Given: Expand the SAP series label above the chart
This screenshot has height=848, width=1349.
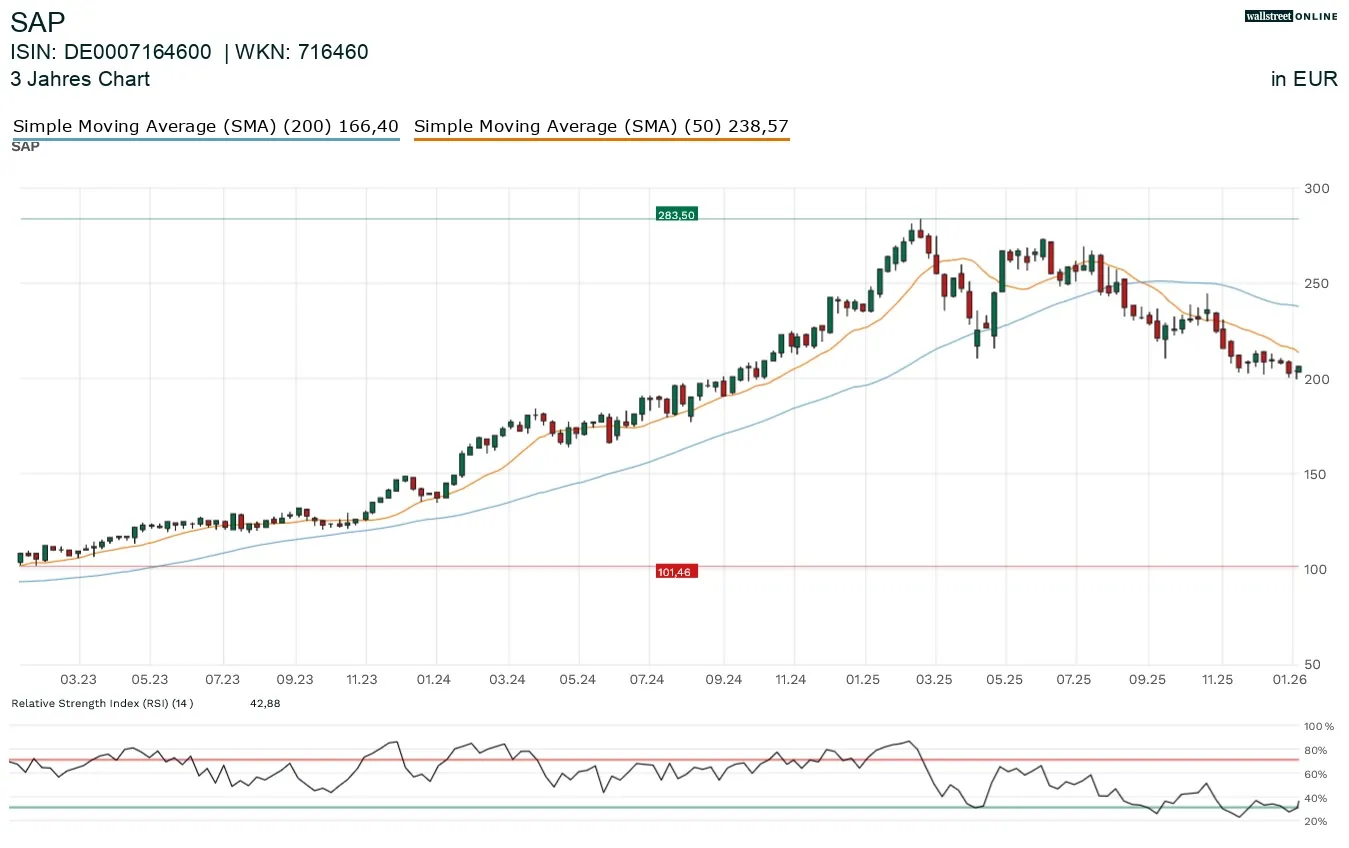Looking at the screenshot, I should coord(24,146).
